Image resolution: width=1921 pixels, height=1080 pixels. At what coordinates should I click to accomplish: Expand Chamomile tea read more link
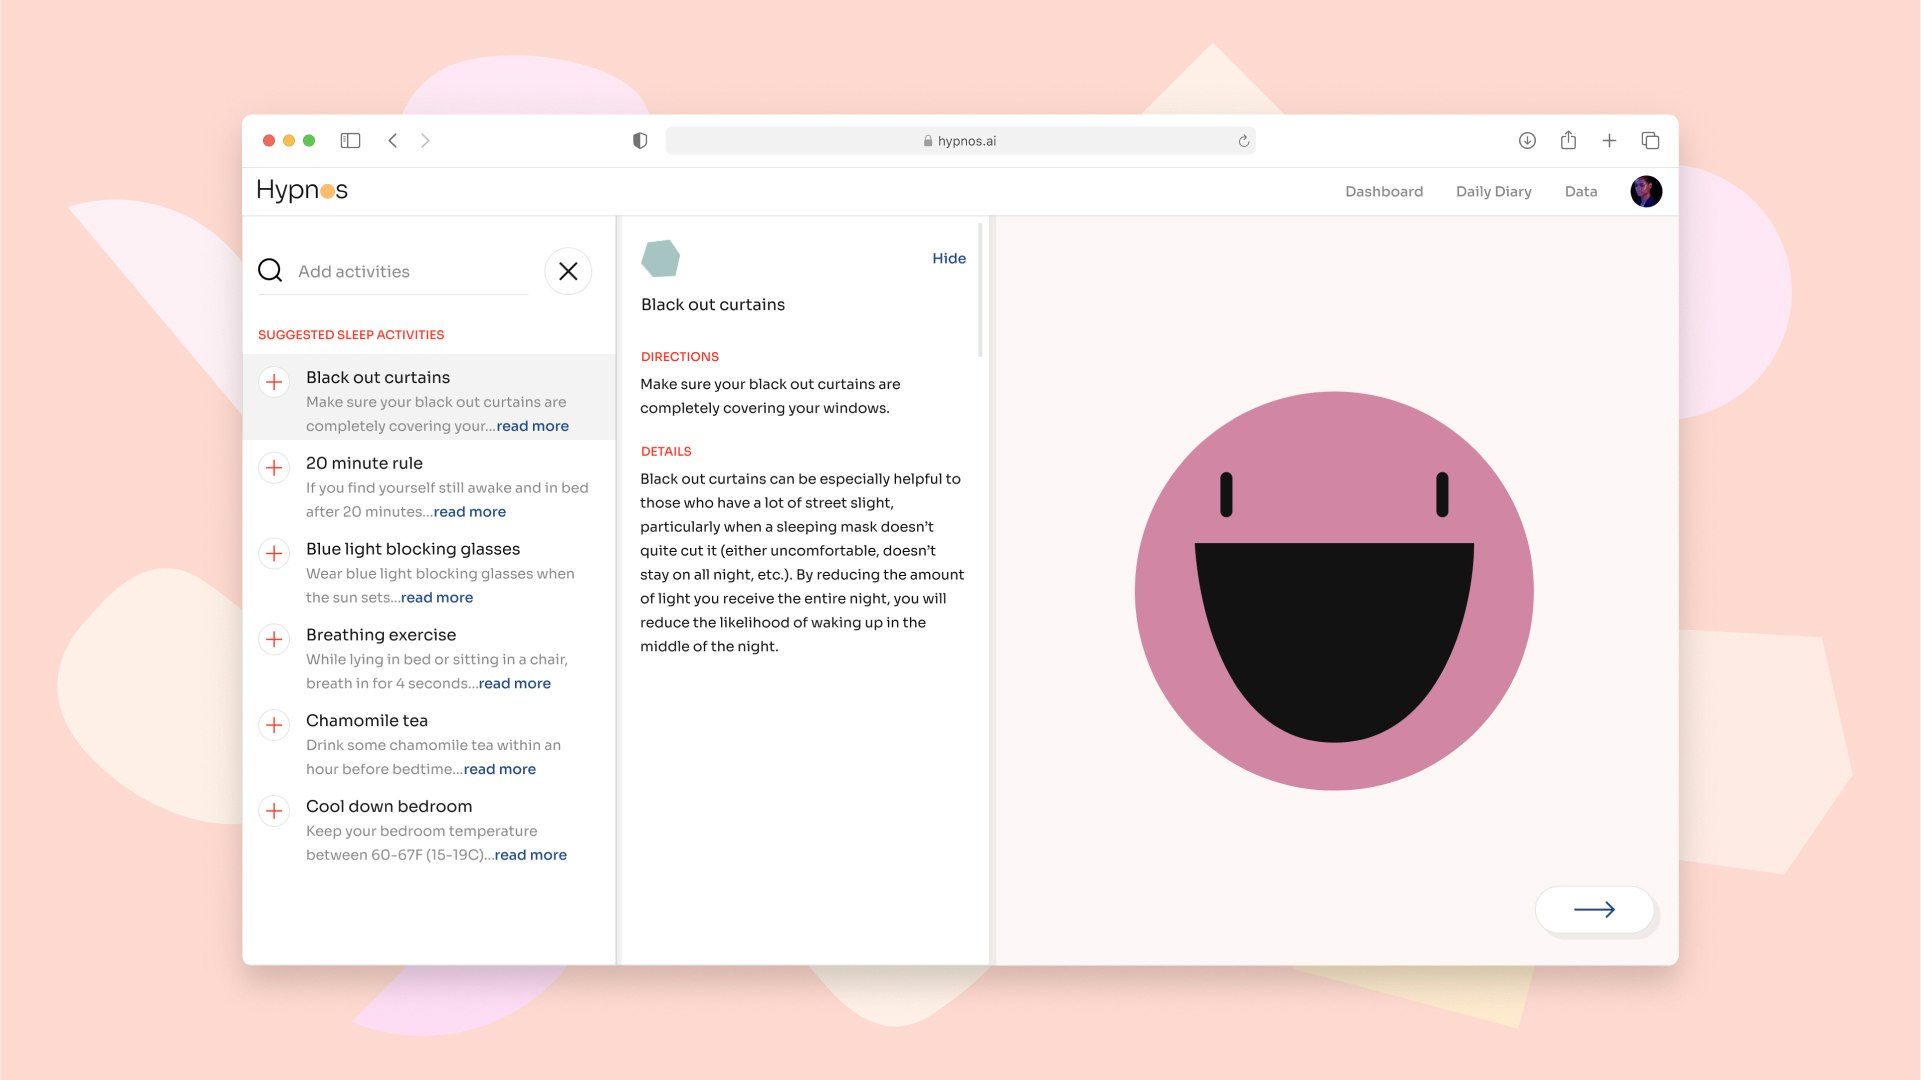tap(499, 769)
